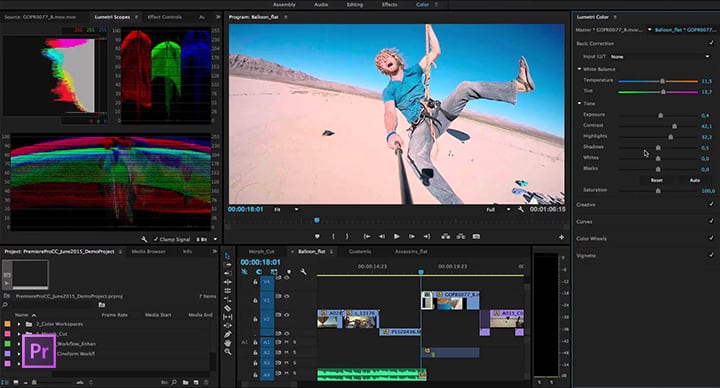This screenshot has height=388, width=720.
Task: Click the Contrast slider handle
Action: pos(675,126)
